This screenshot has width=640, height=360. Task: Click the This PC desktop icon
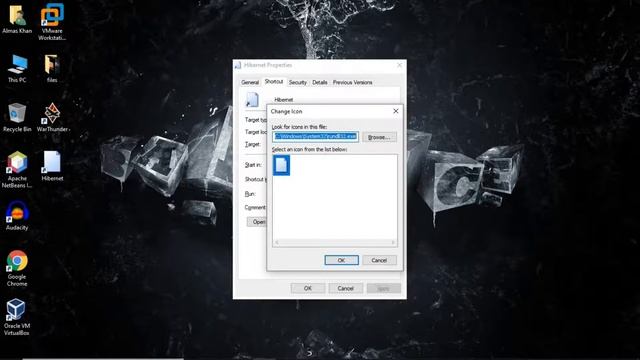pyautogui.click(x=17, y=69)
